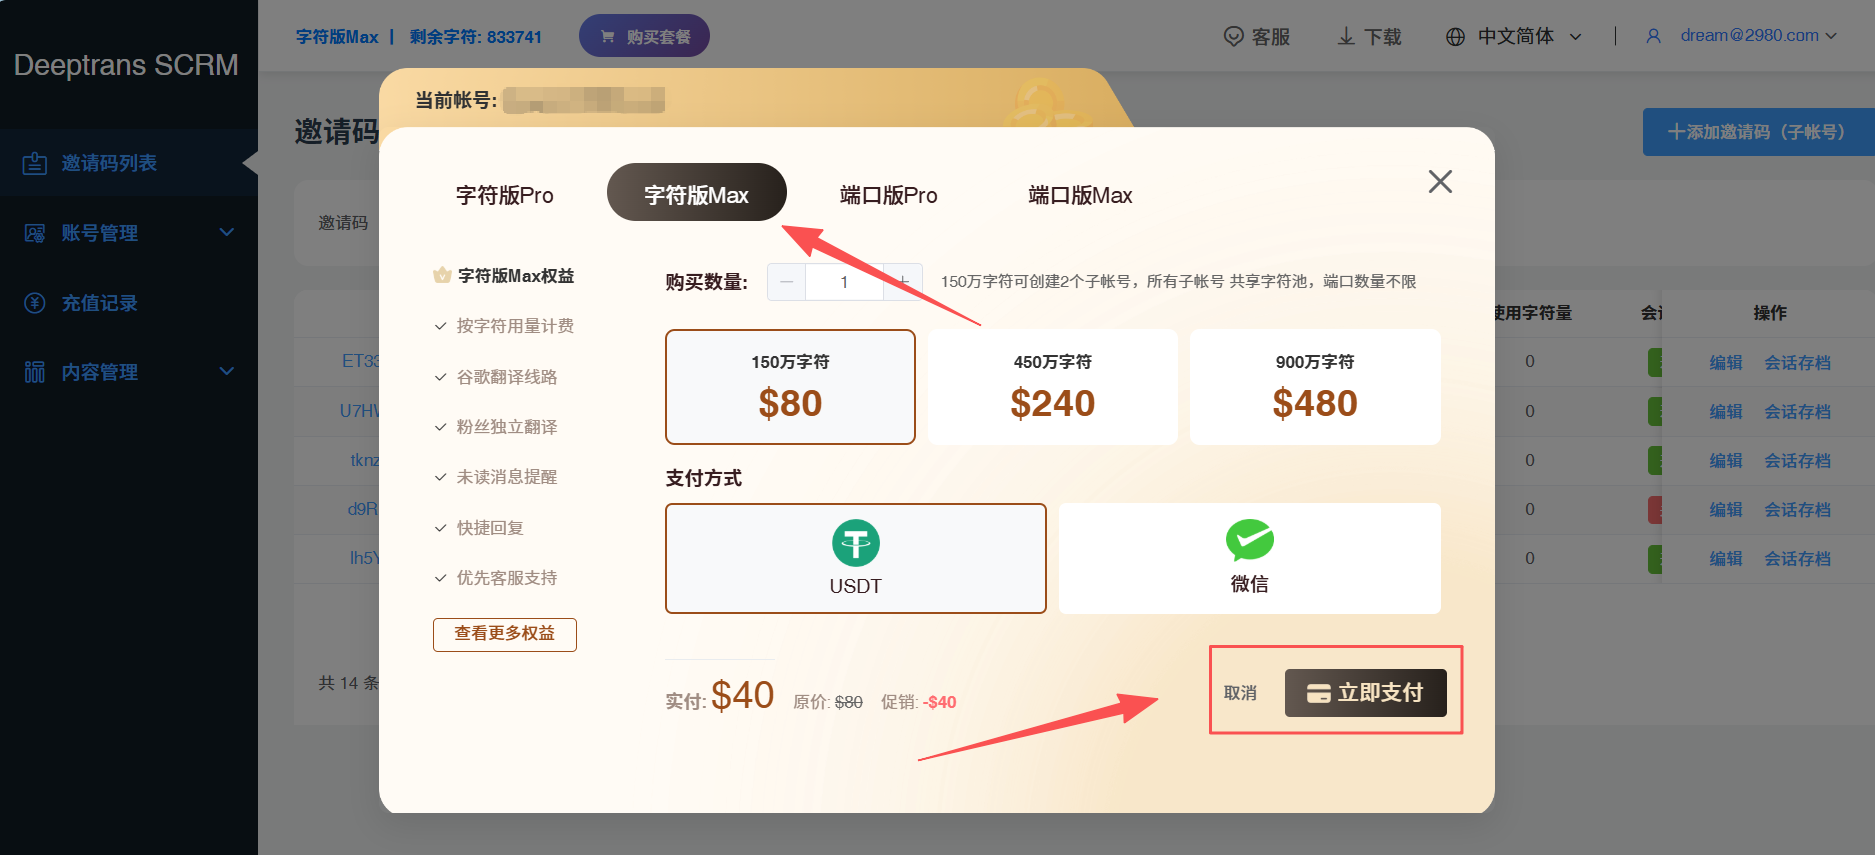The image size is (1875, 855).
Task: Click the purchase quantity input field
Action: pyautogui.click(x=844, y=282)
